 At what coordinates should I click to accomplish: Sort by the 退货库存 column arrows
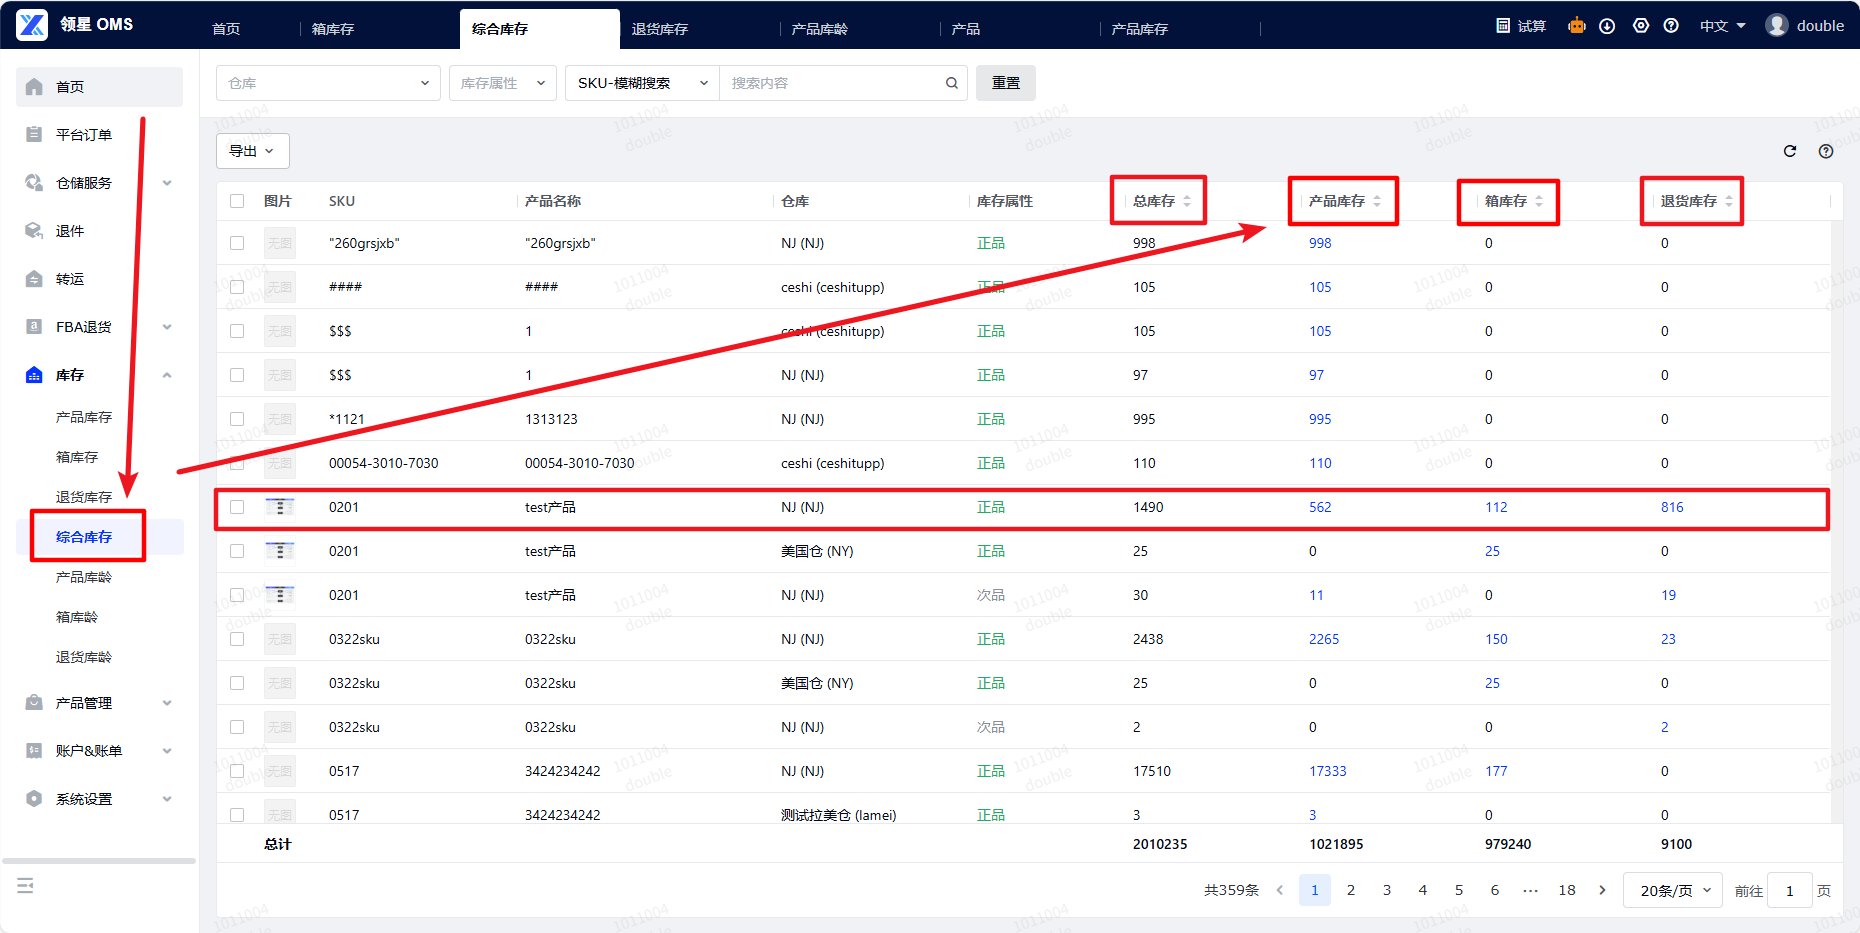click(1729, 201)
